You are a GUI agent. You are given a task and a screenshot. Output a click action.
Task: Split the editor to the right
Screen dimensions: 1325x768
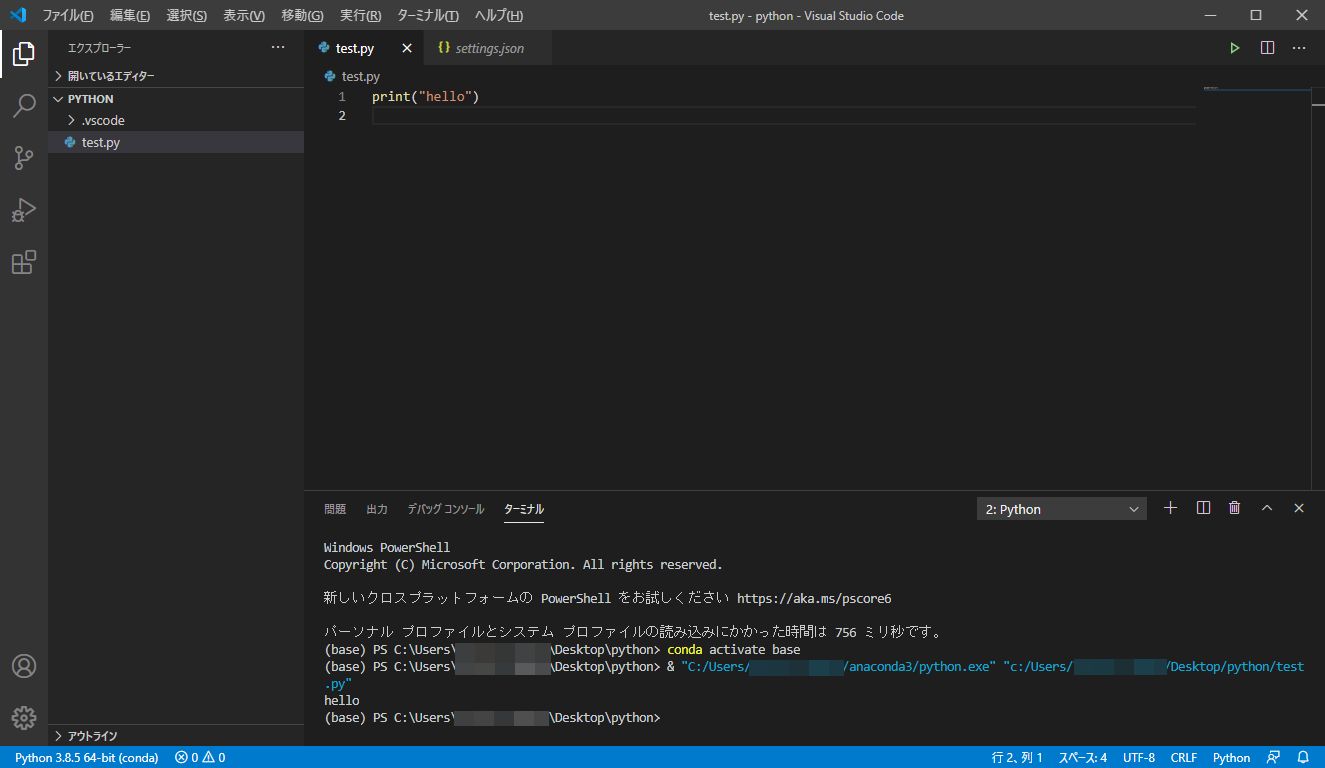tap(1267, 48)
